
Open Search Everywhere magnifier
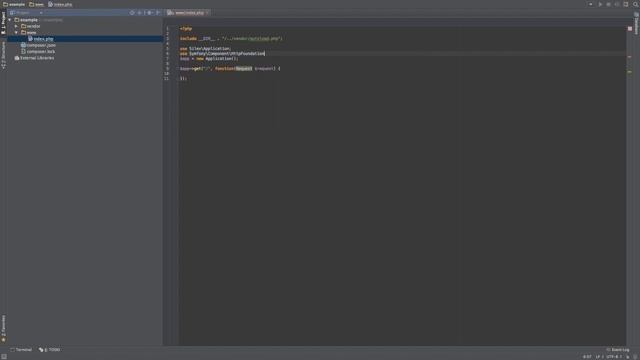(636, 4)
